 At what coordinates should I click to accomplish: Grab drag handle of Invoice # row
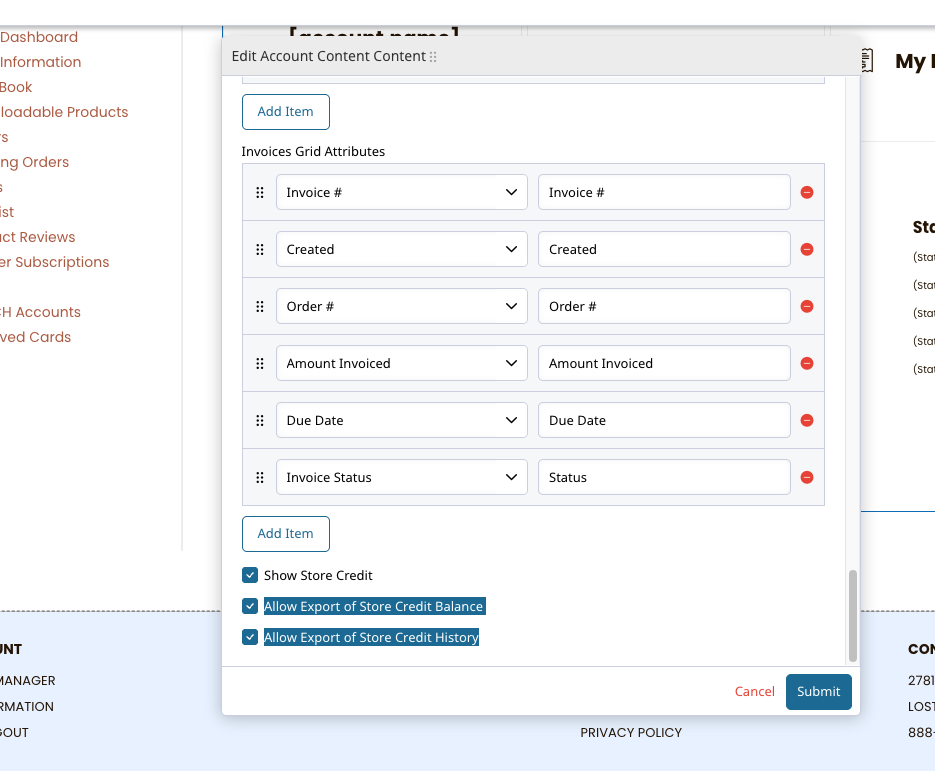pos(260,193)
